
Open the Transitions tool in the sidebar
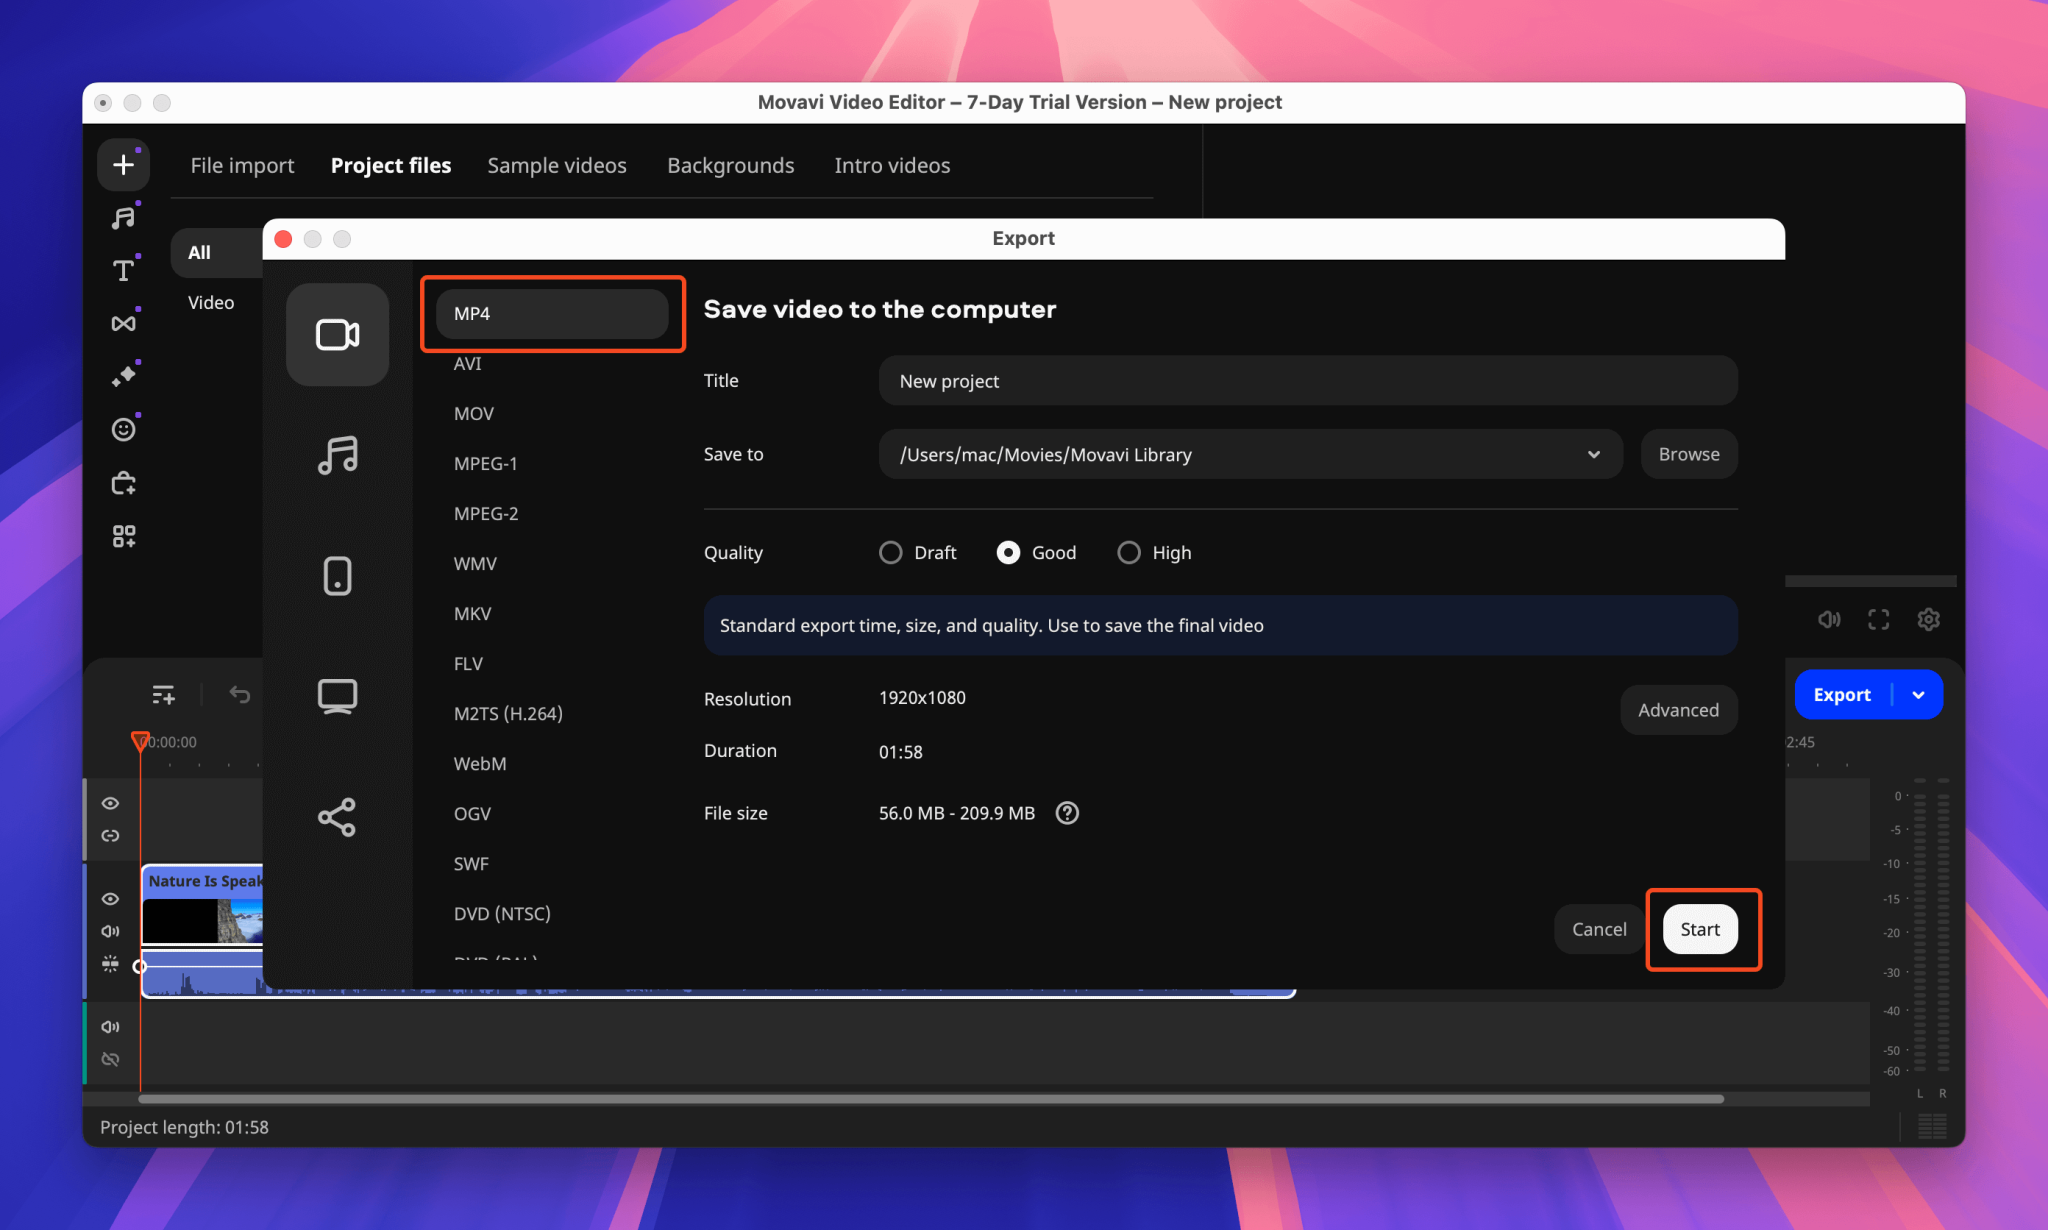(x=123, y=322)
